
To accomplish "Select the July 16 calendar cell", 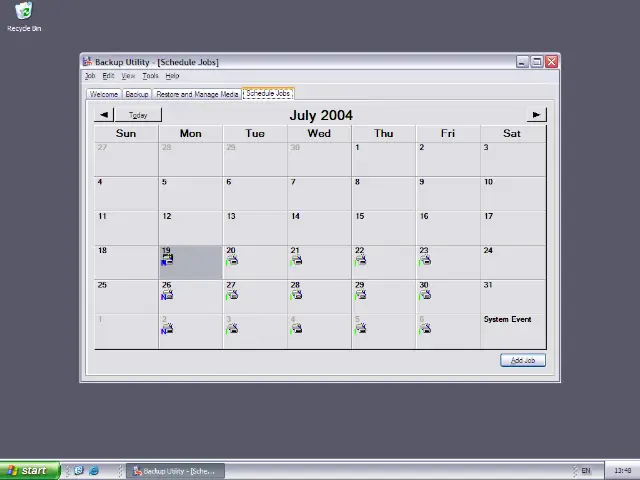I will 448,228.
